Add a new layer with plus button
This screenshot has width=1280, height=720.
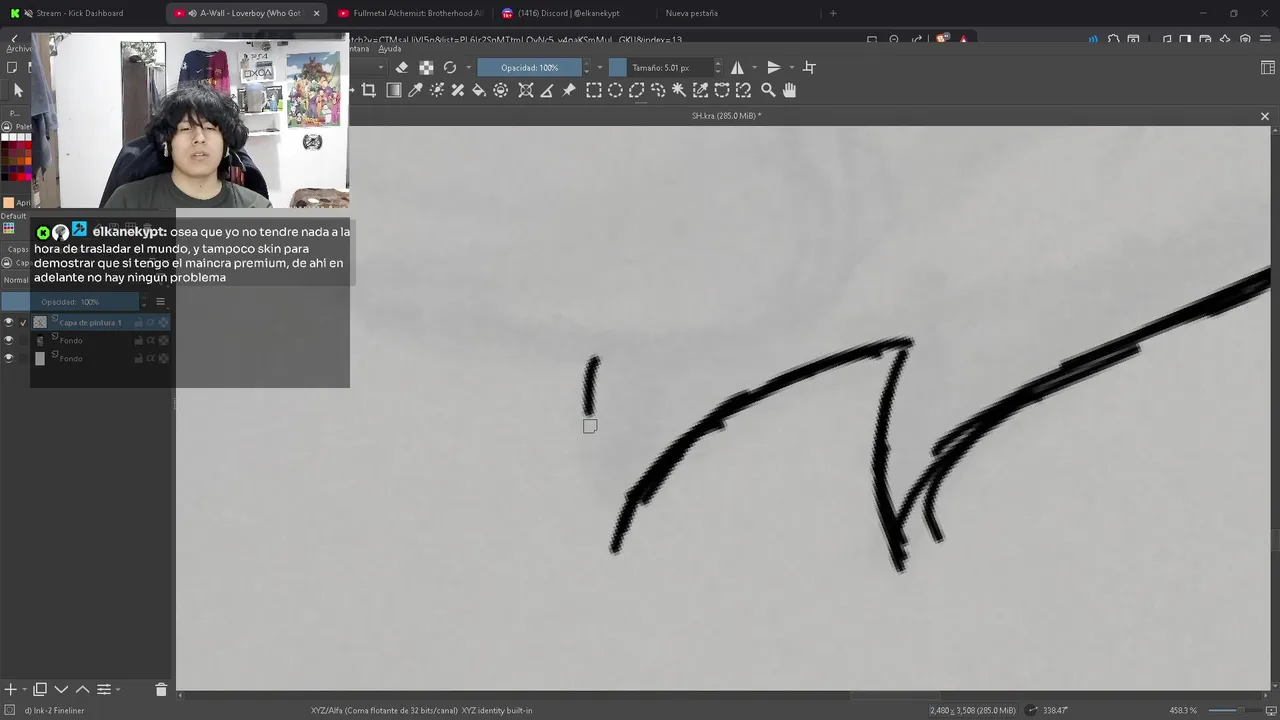tap(10, 689)
